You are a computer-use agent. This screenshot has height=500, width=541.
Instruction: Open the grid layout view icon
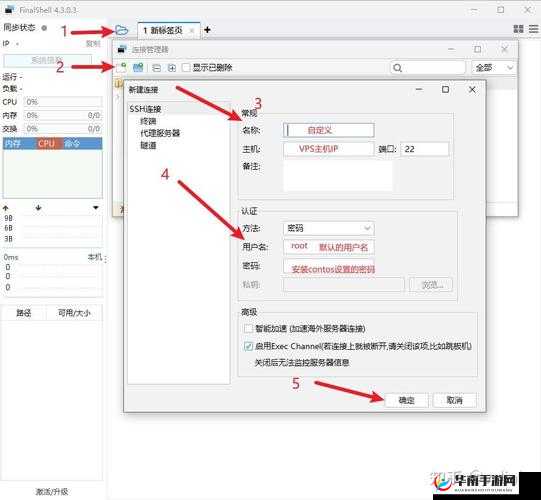click(x=518, y=29)
